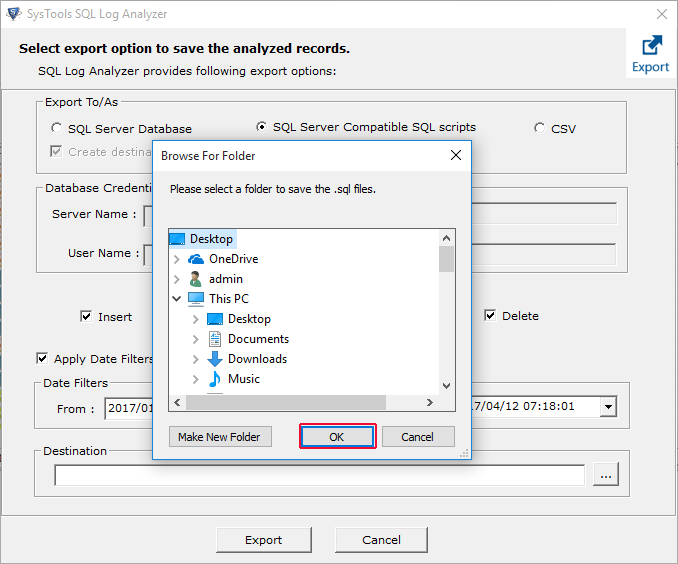678x564 pixels.
Task: Click the resize grip of Browse dialog
Action: click(464, 453)
